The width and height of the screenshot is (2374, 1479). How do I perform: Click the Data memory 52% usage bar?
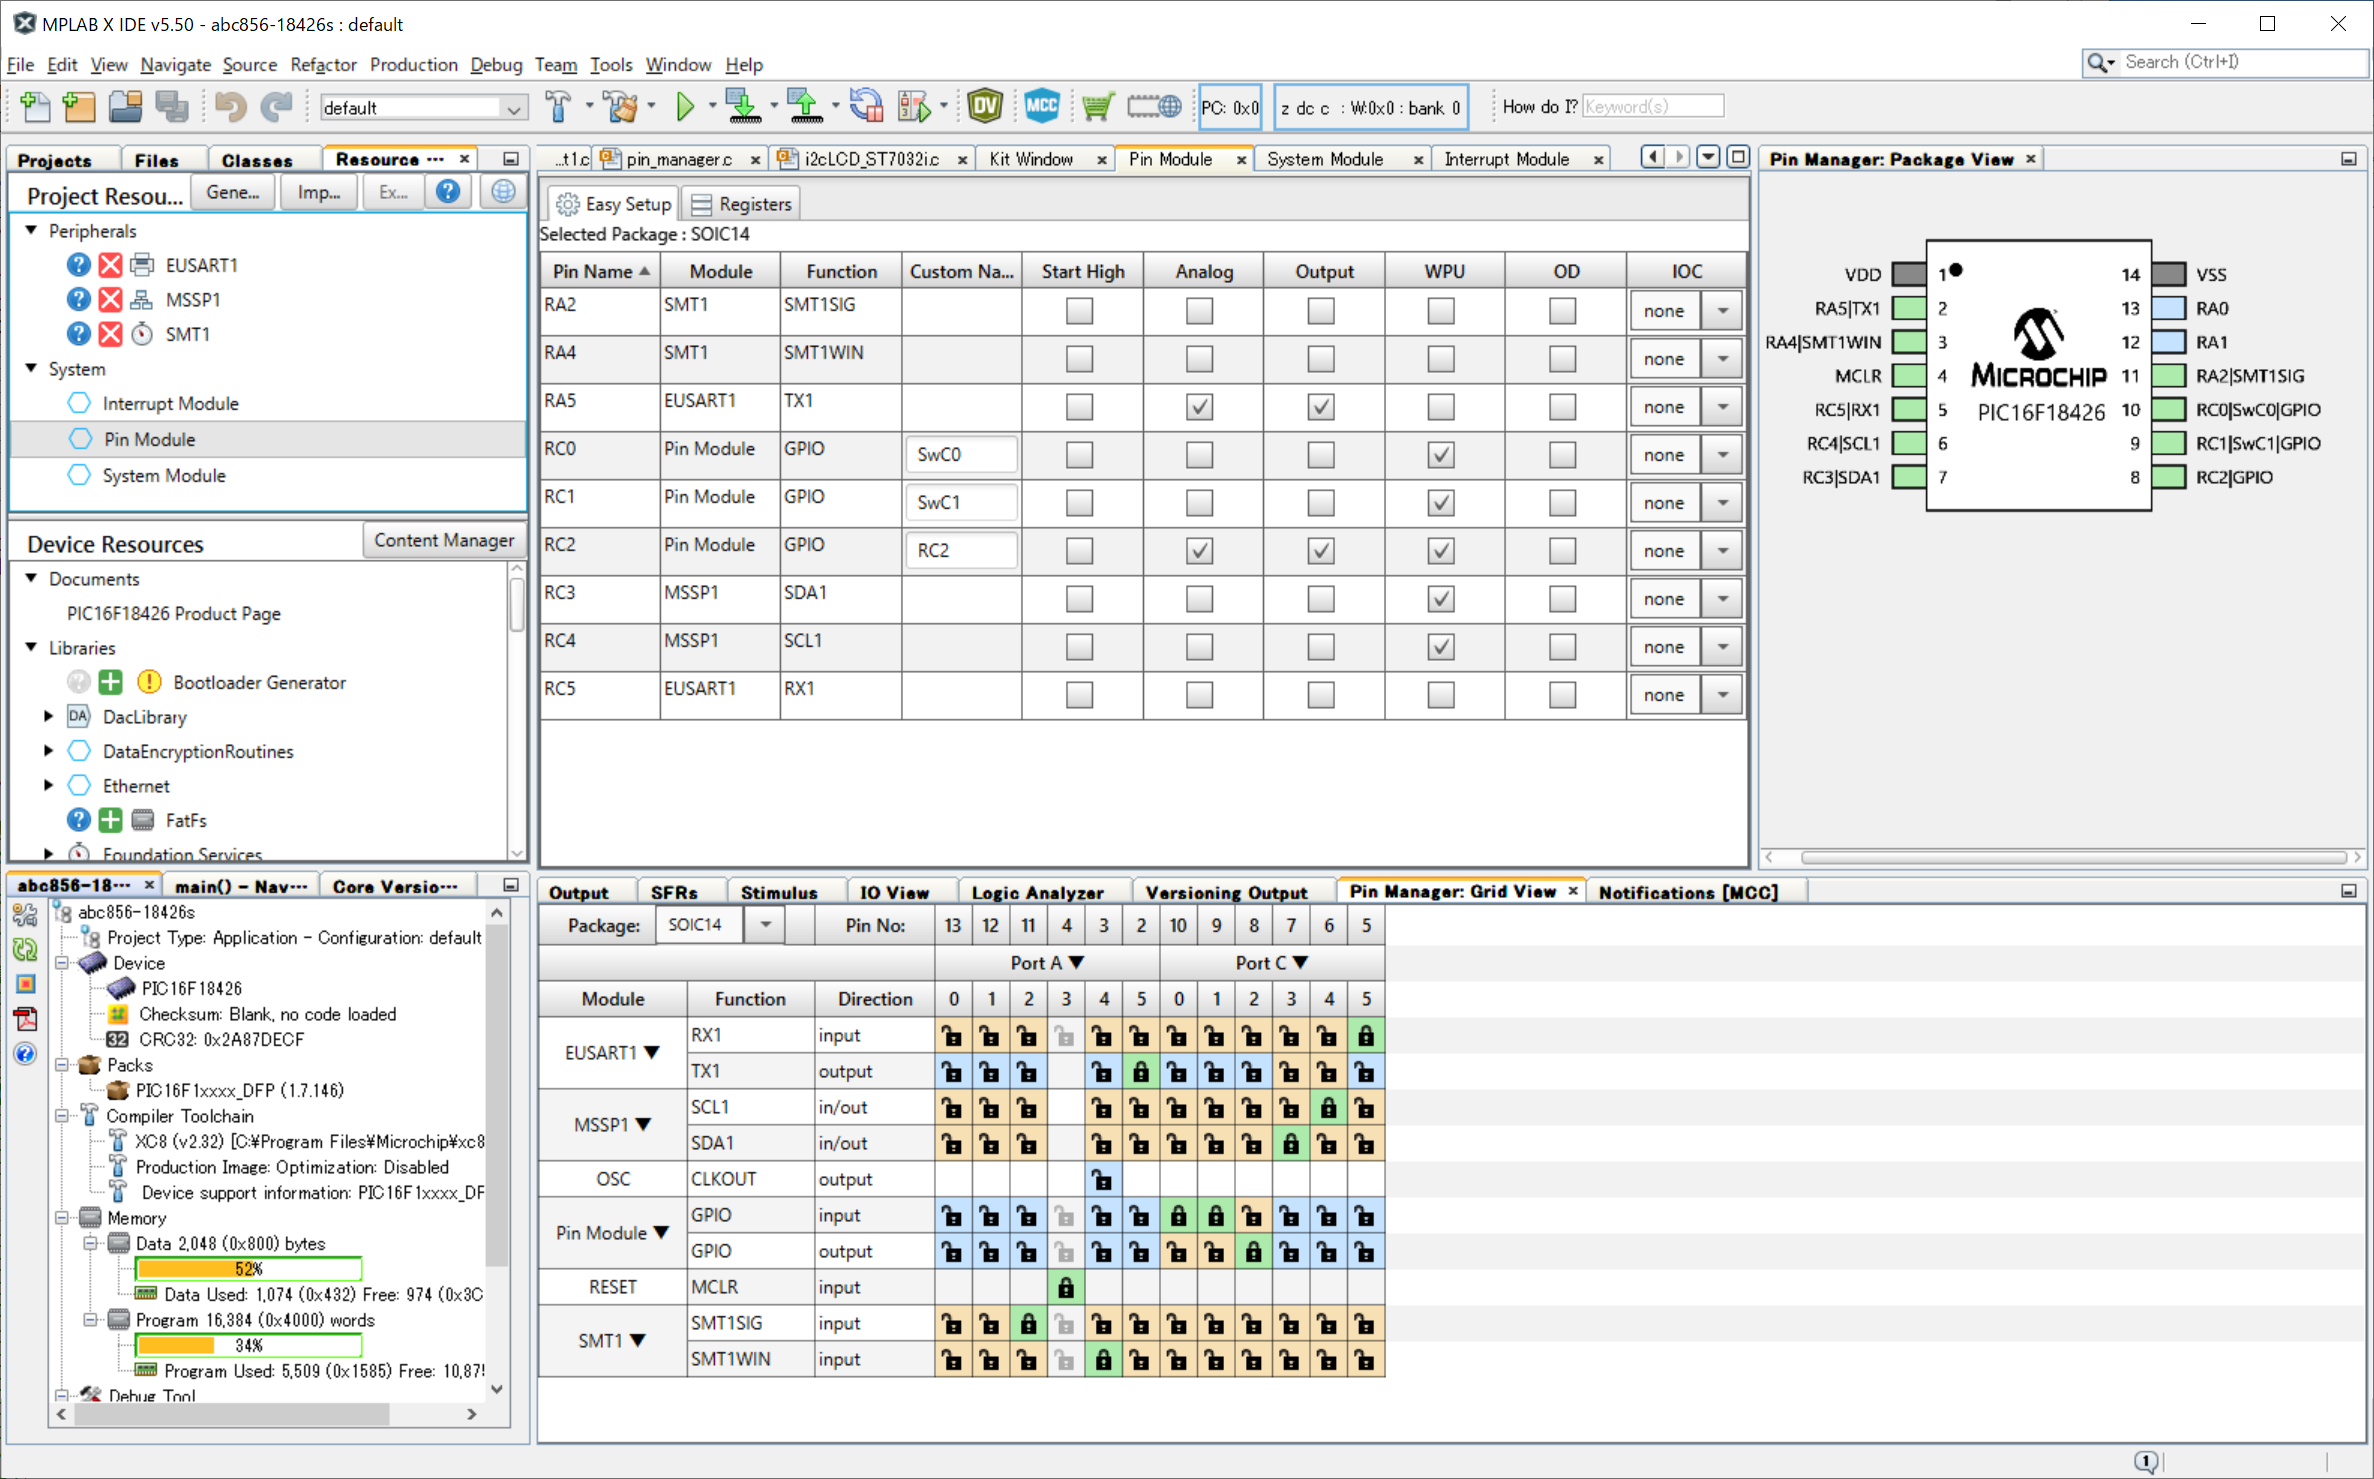(x=248, y=1269)
